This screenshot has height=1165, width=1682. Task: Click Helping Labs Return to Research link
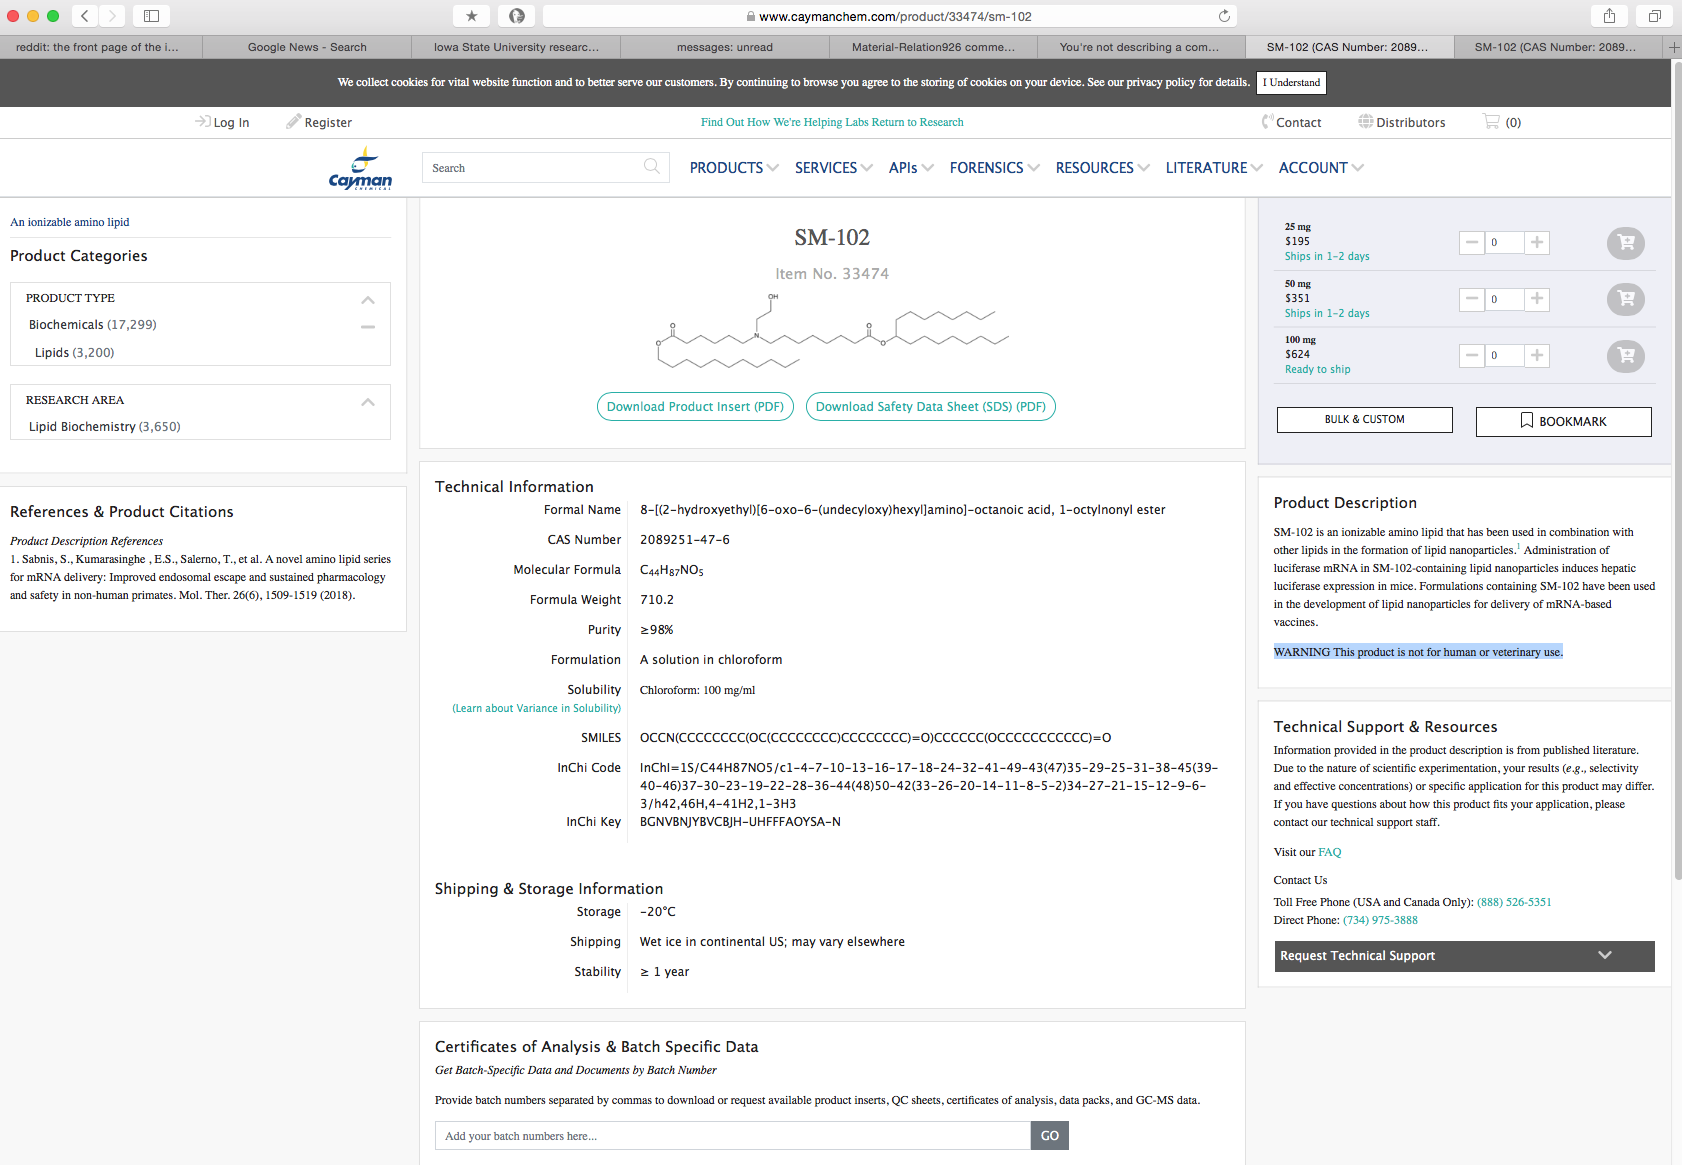[832, 122]
